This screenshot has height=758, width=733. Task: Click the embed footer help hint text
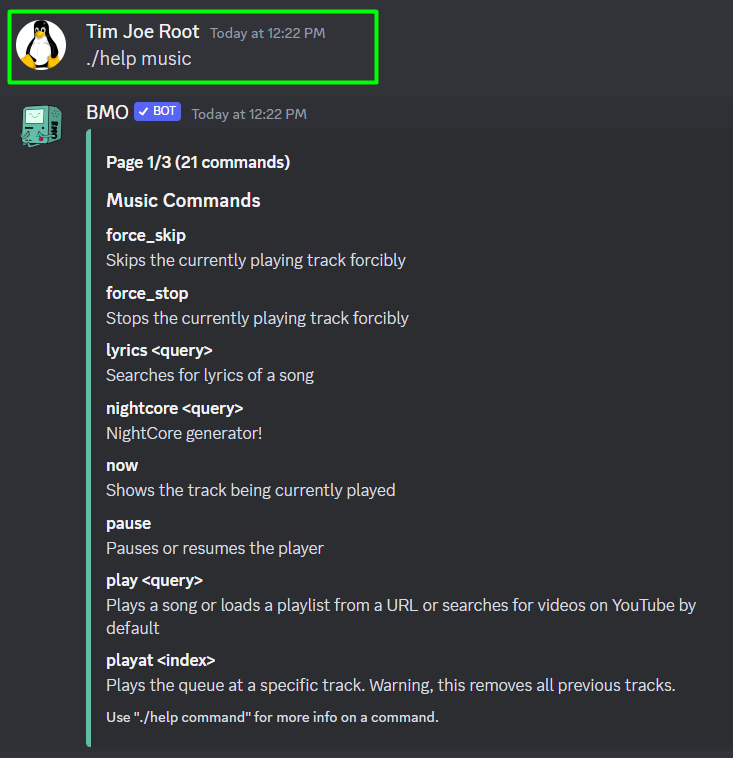pyautogui.click(x=272, y=717)
